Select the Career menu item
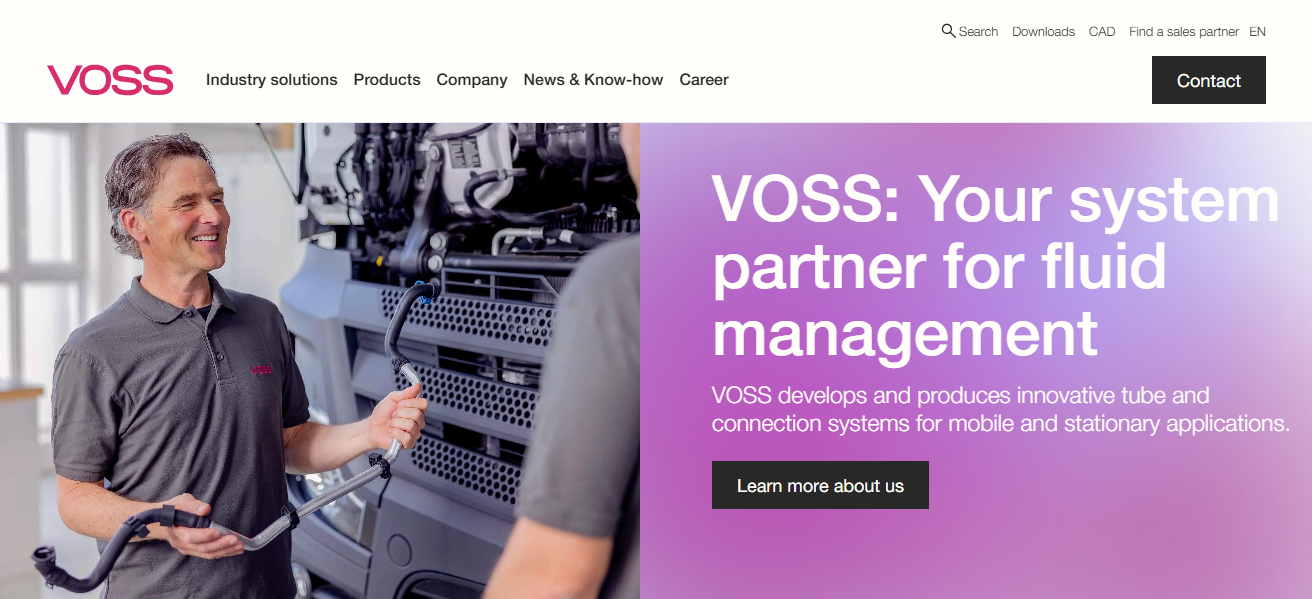Viewport: 1312px width, 599px height. tap(704, 80)
